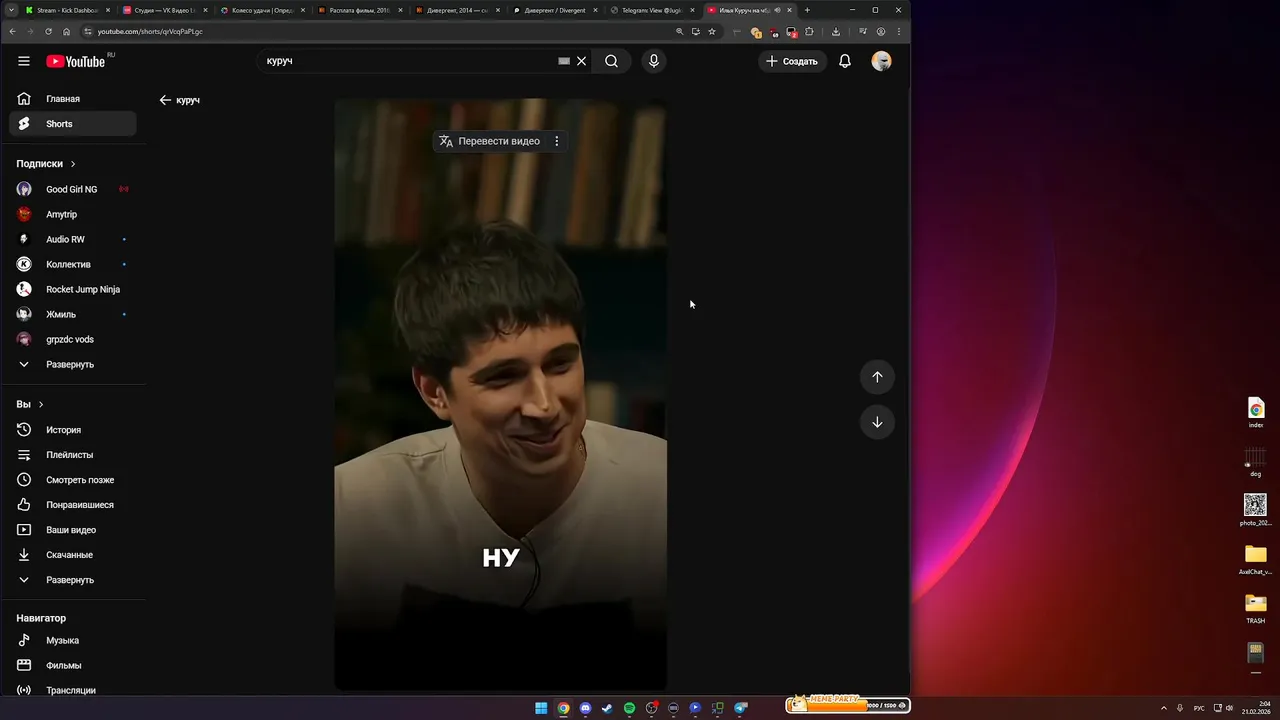Open notifications bell
Screen dimensions: 1280x720
[x=845, y=61]
